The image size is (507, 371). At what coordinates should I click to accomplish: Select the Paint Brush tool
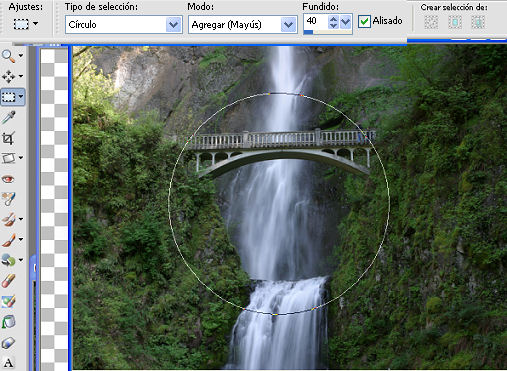(x=8, y=240)
